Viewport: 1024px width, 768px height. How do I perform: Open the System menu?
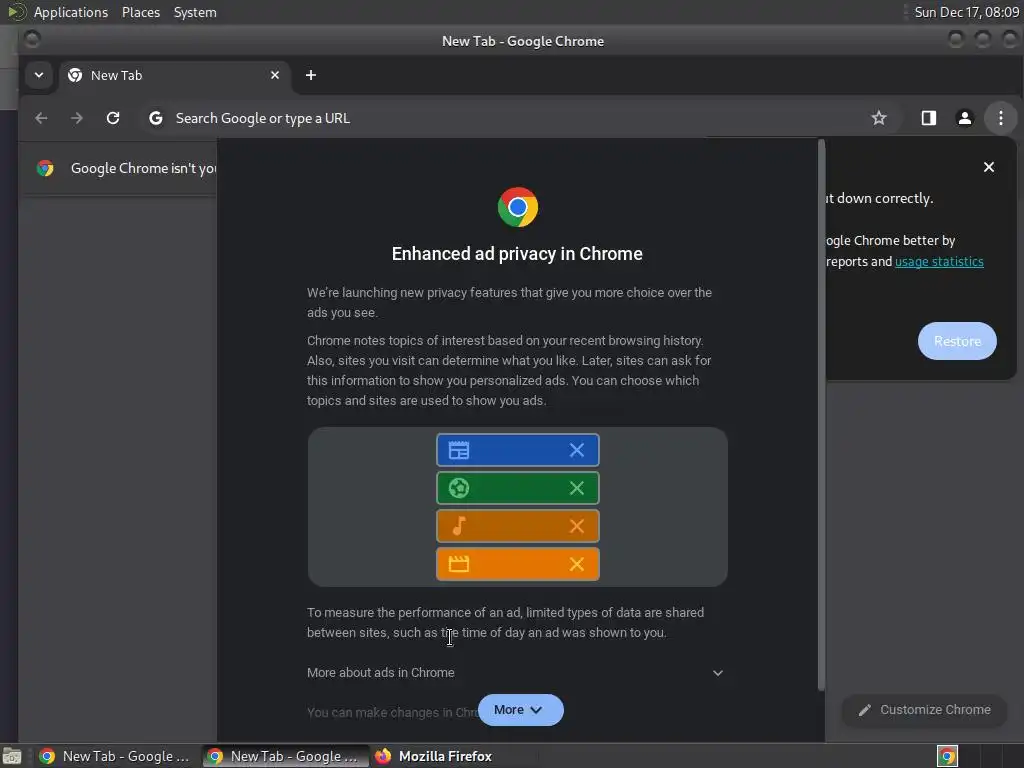pyautogui.click(x=195, y=12)
